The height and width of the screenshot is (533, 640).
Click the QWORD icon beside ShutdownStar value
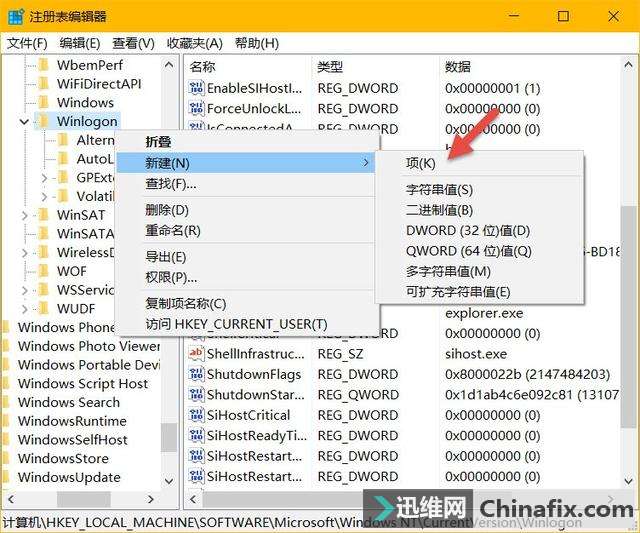pos(196,394)
